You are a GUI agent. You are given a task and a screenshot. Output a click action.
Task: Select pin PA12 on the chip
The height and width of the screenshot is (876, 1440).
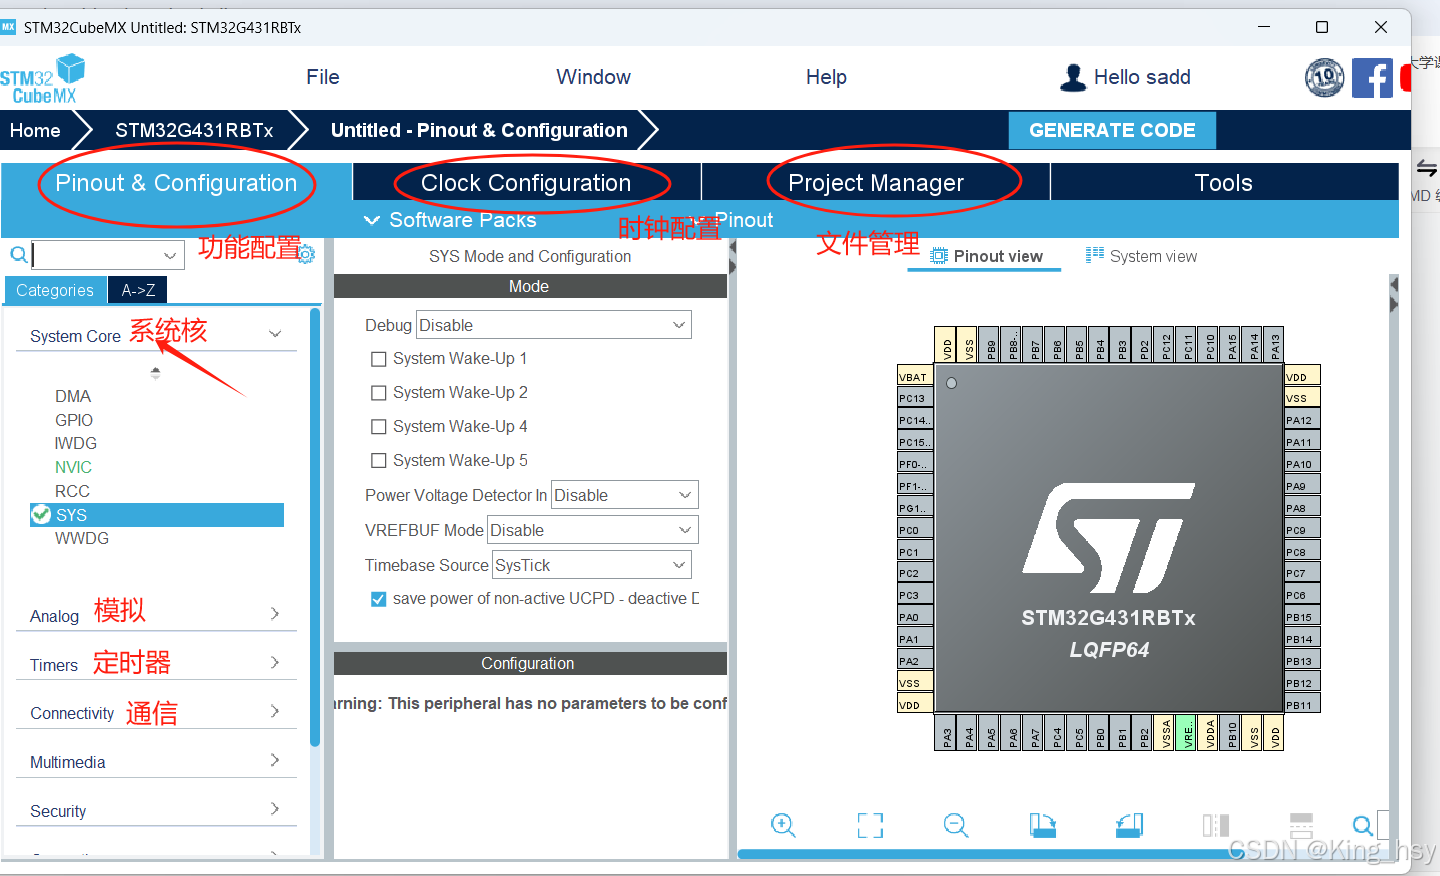pos(1302,420)
